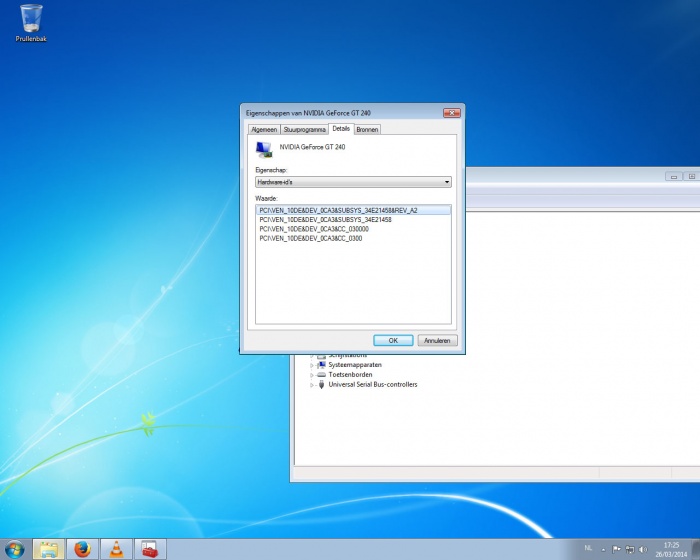Click the Windows Start orb
This screenshot has width=700, height=560.
pos(15,549)
